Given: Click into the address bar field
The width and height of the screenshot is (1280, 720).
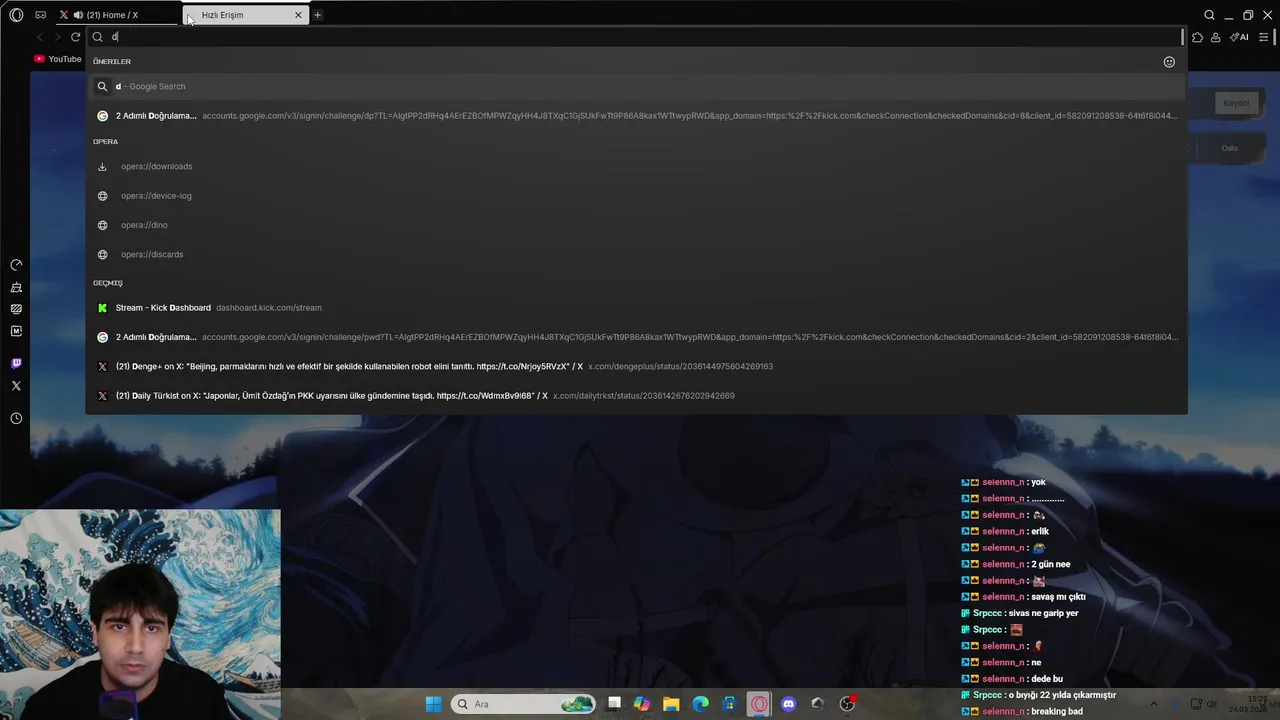Looking at the screenshot, I should pos(636,37).
